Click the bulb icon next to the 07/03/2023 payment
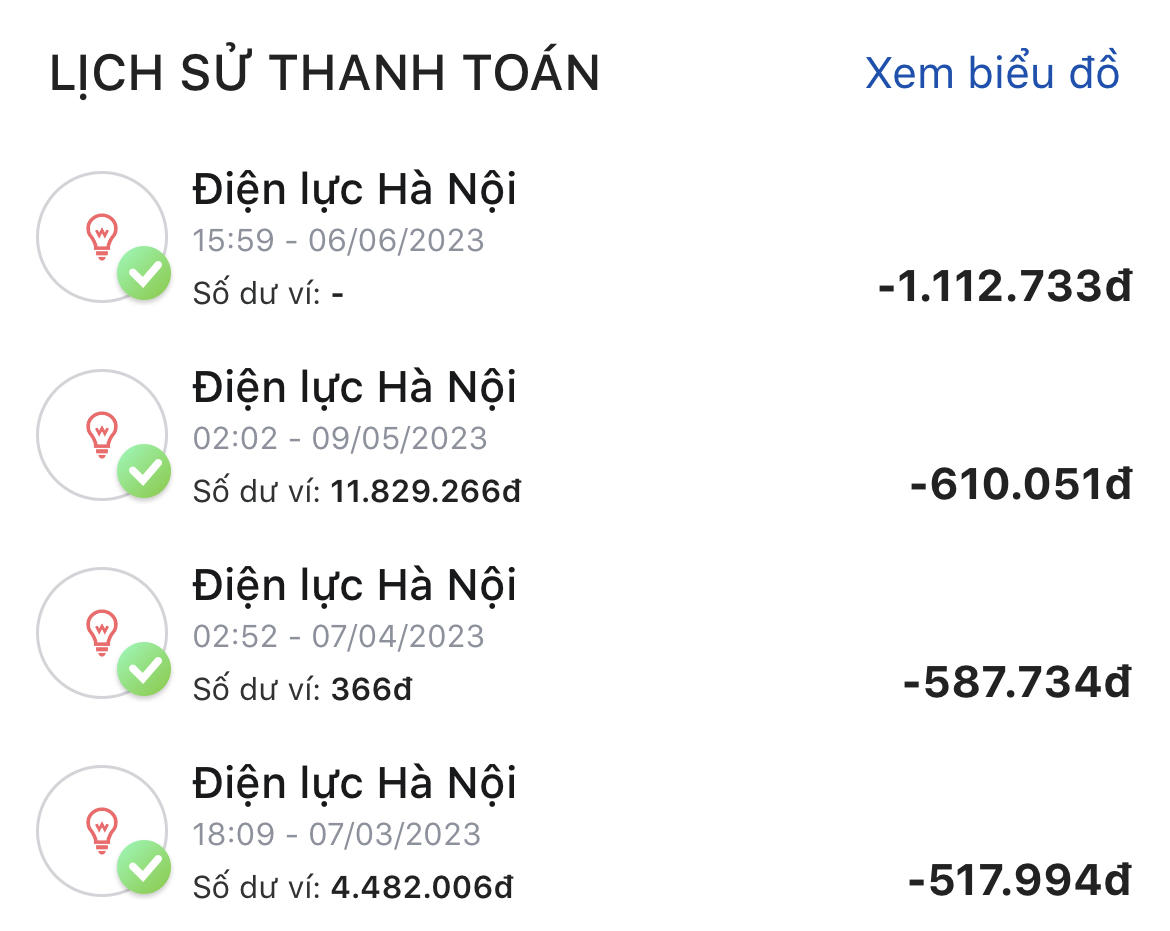The height and width of the screenshot is (931, 1170). 101,826
